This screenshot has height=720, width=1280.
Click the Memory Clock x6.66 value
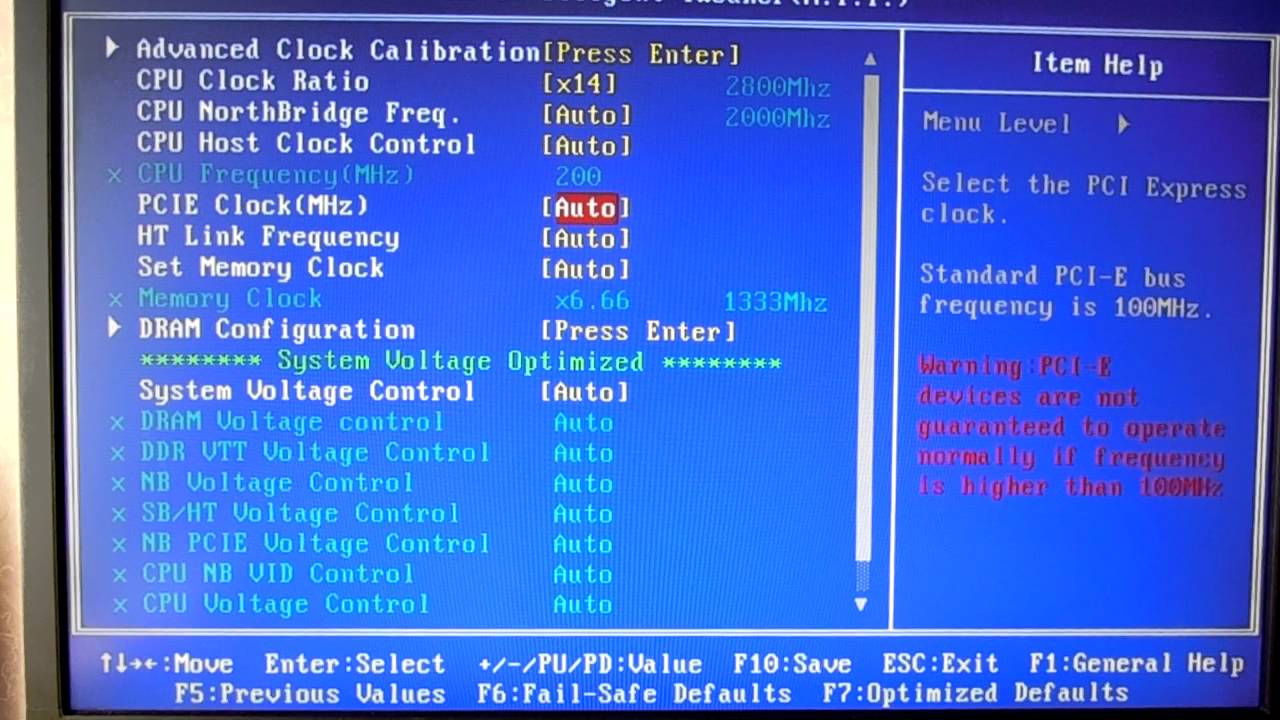point(592,301)
